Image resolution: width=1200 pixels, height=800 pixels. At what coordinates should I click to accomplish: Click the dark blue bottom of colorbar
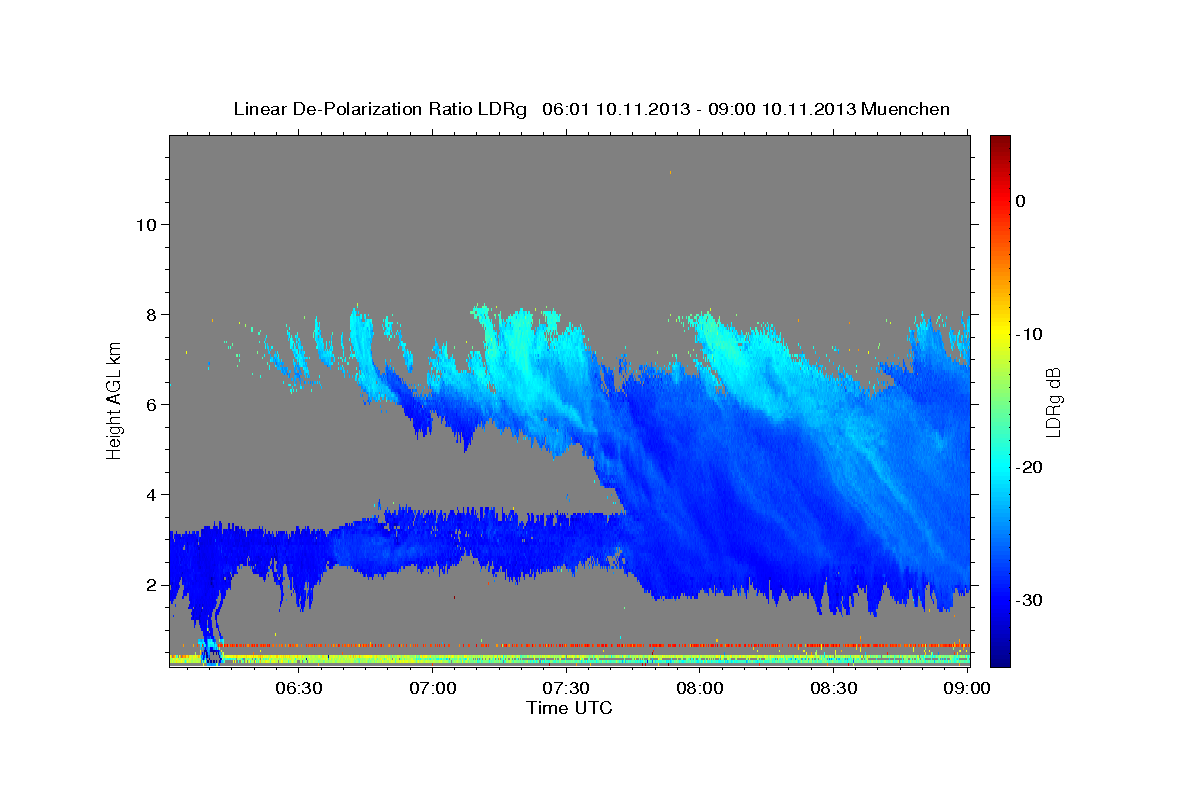point(1000,655)
